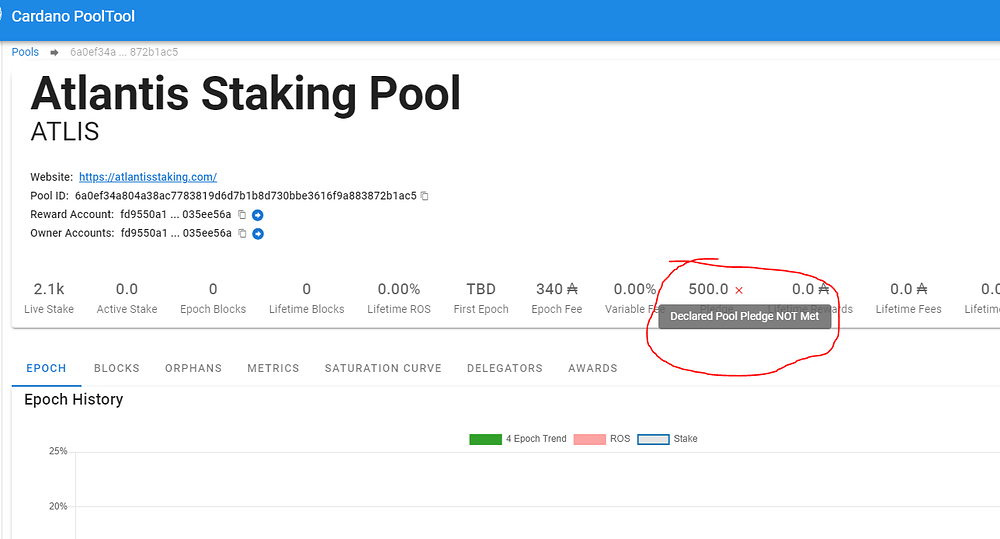Click the Cardano PoolTool header title
The width and height of the screenshot is (1000, 539).
coord(73,16)
